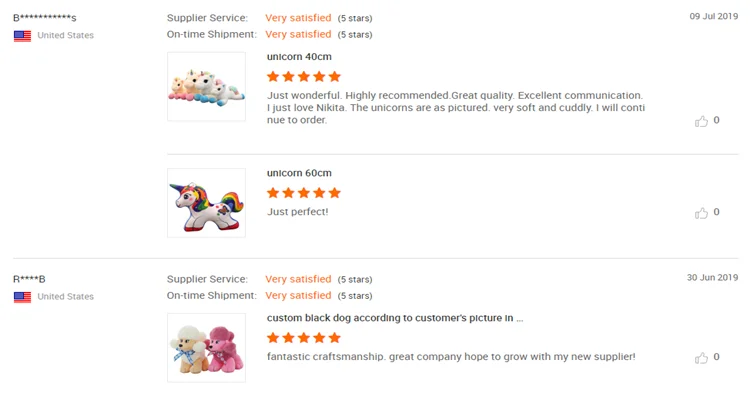Image resolution: width=750 pixels, height=400 pixels.
Task: Click thumbs-up on the custom black dog review
Action: click(x=701, y=357)
